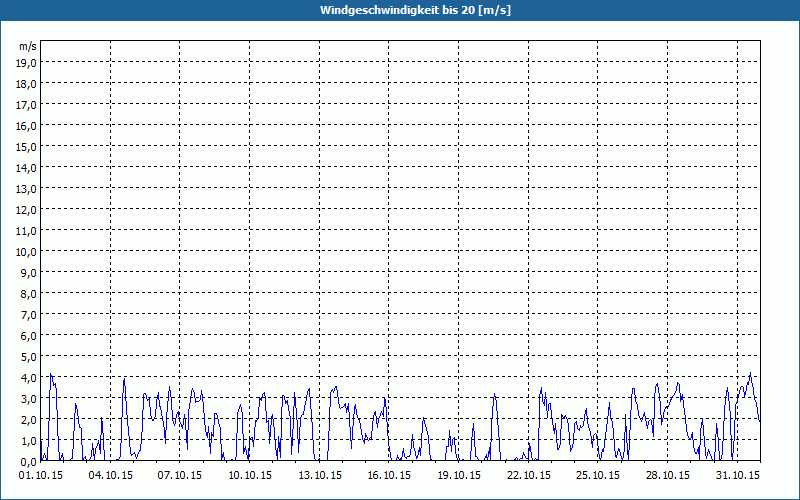Viewport: 800px width, 500px height.
Task: Select the 15,0 y-axis label
Action: (x=28, y=146)
